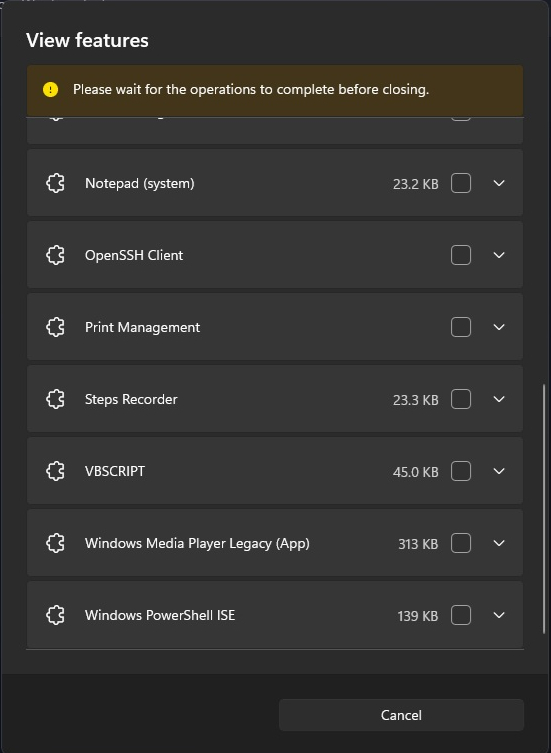Screen dimensions: 551x753
Task: Click the 139 KB size value
Action: (418, 616)
